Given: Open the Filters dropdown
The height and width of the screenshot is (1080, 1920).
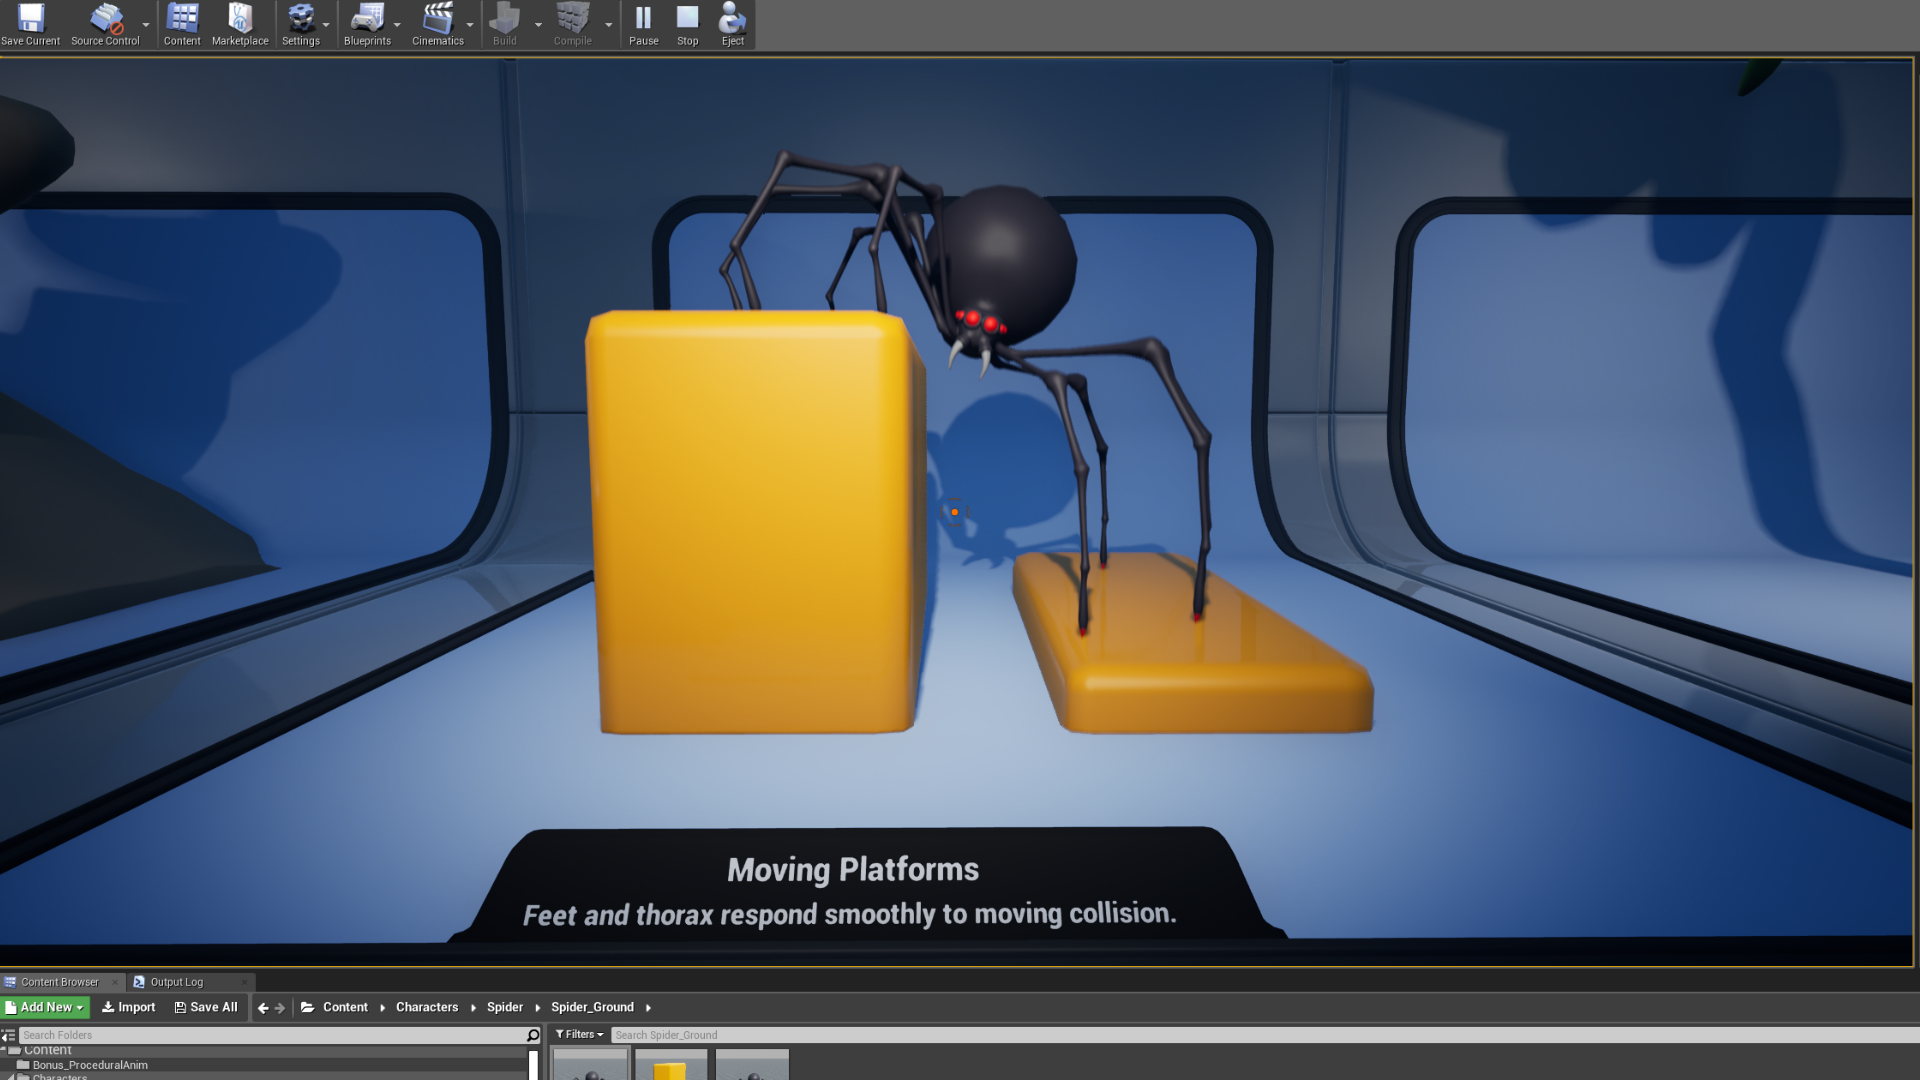Looking at the screenshot, I should coord(580,1035).
